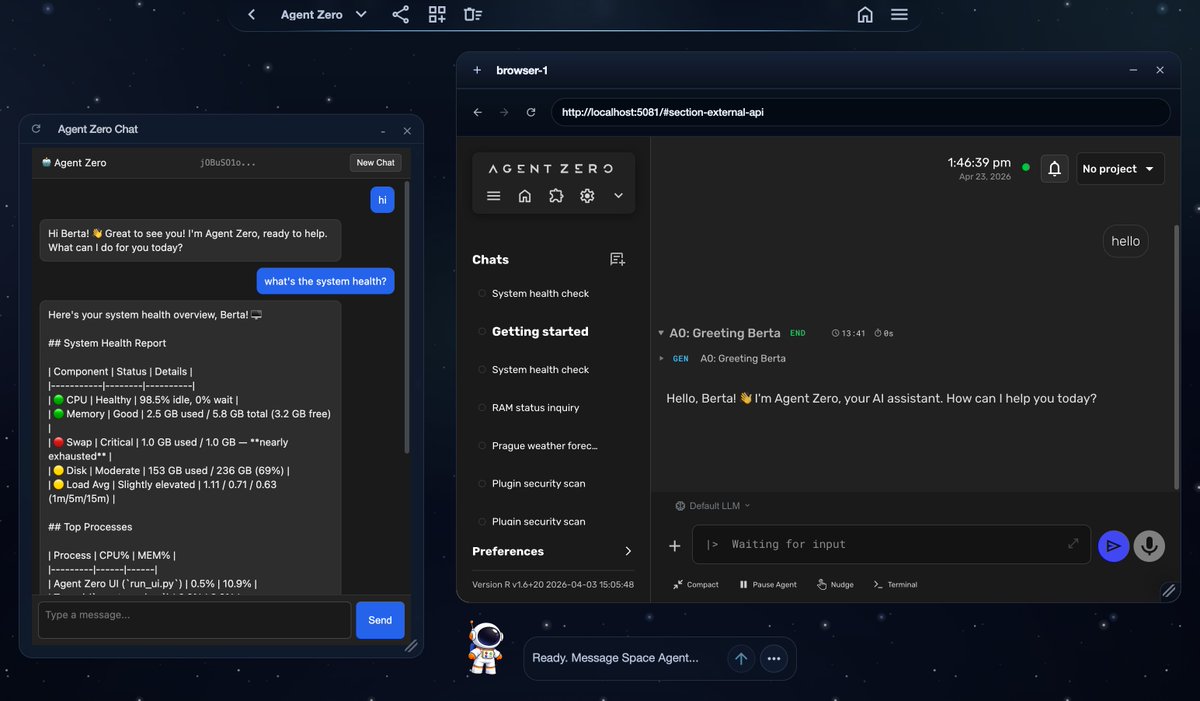Expand the Agent Zero header chevron
The height and width of the screenshot is (701, 1200).
618,196
